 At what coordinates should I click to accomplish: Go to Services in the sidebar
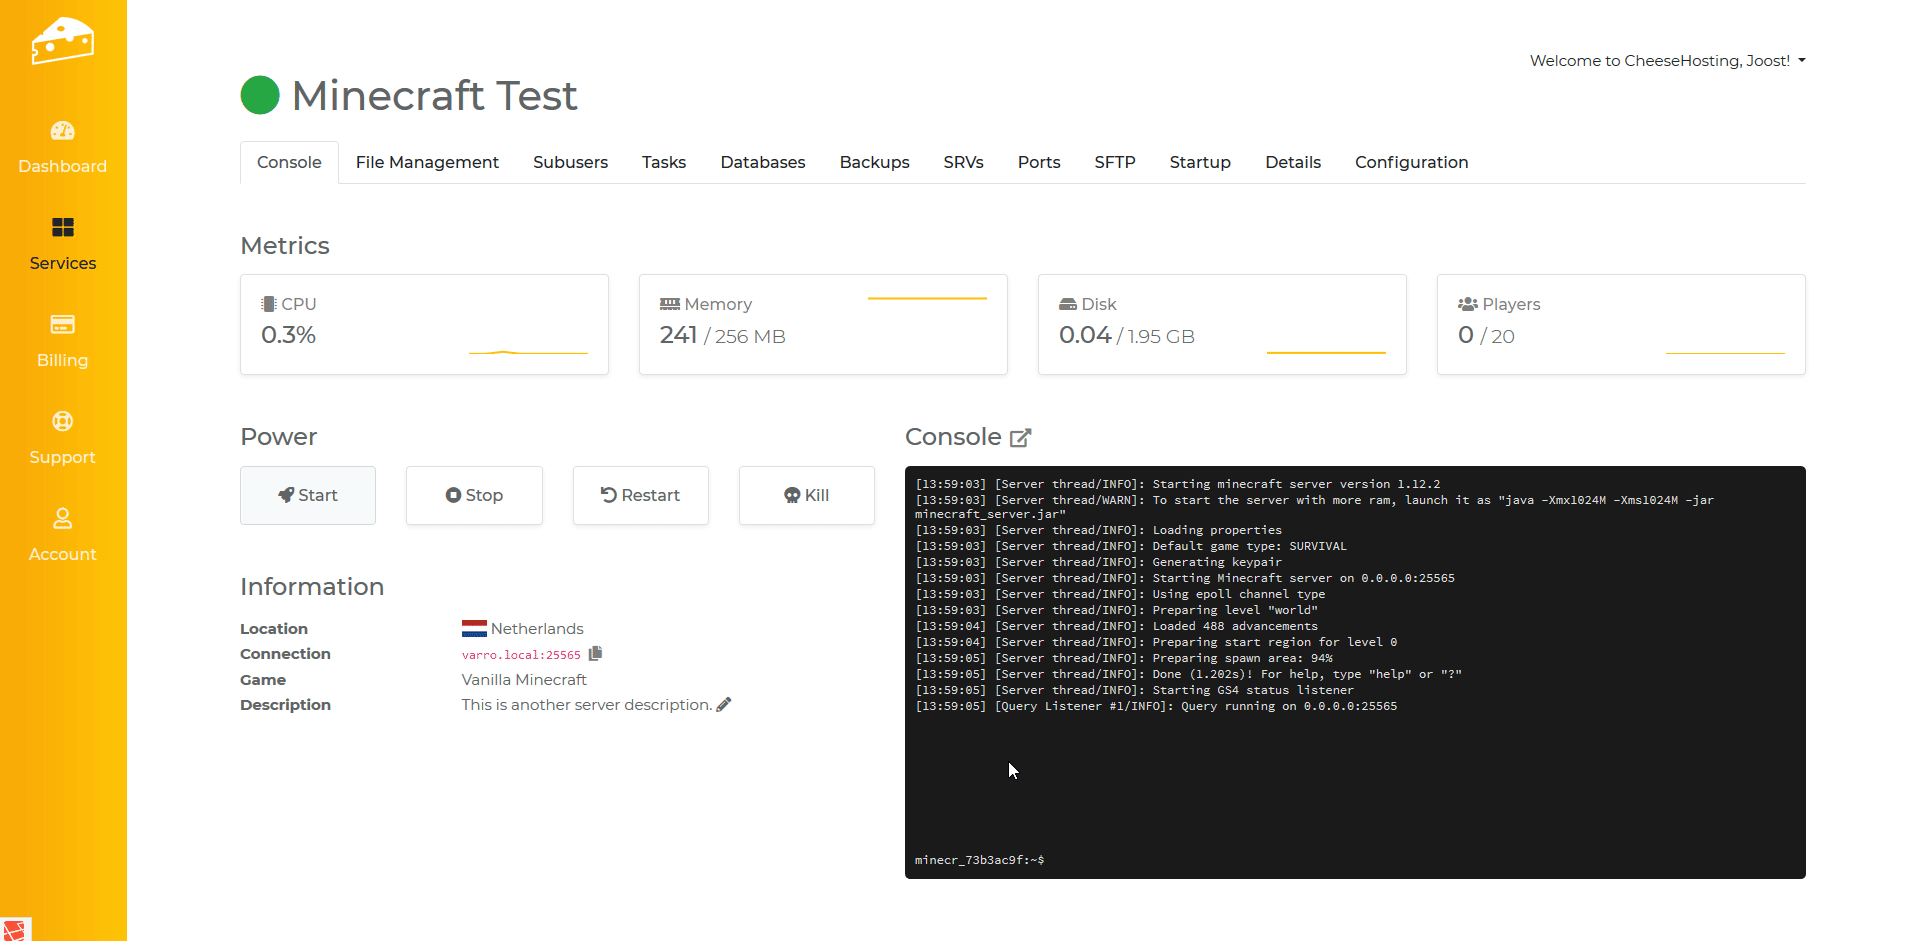[62, 244]
